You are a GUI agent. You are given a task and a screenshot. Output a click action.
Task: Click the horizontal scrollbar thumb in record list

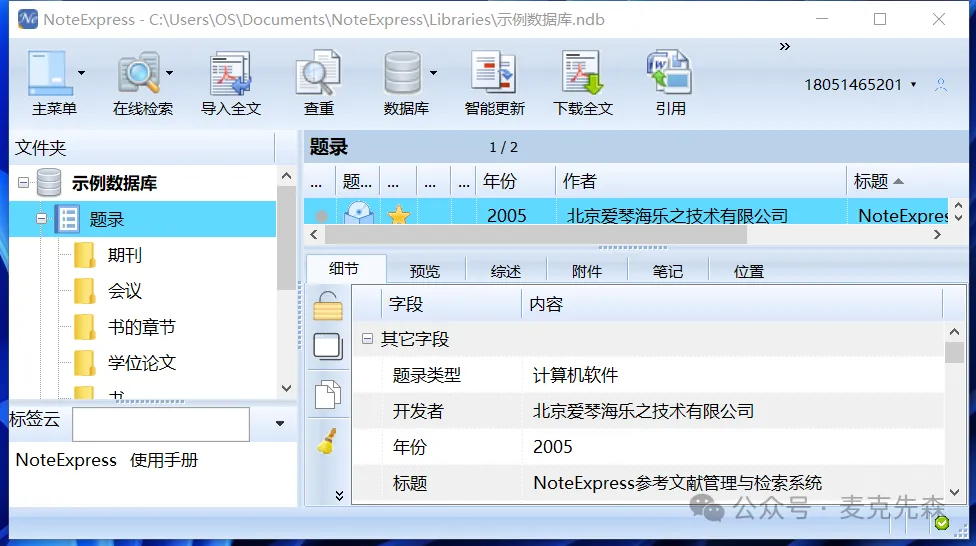click(x=535, y=235)
